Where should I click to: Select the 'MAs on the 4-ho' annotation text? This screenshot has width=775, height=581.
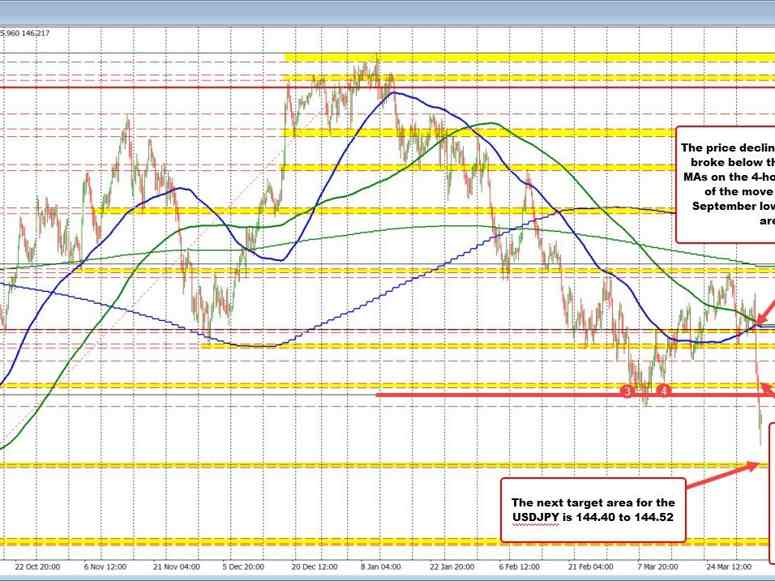click(x=729, y=177)
